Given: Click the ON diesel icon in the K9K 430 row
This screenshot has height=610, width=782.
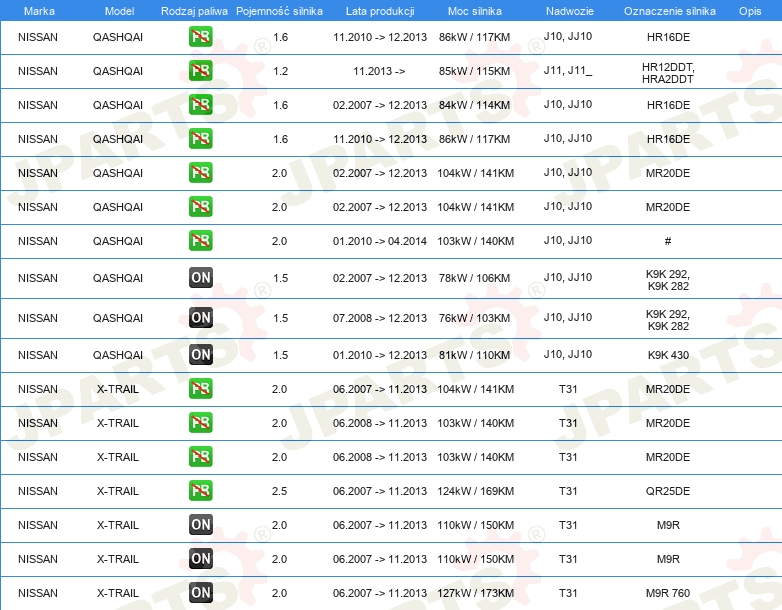Looking at the screenshot, I should [200, 355].
